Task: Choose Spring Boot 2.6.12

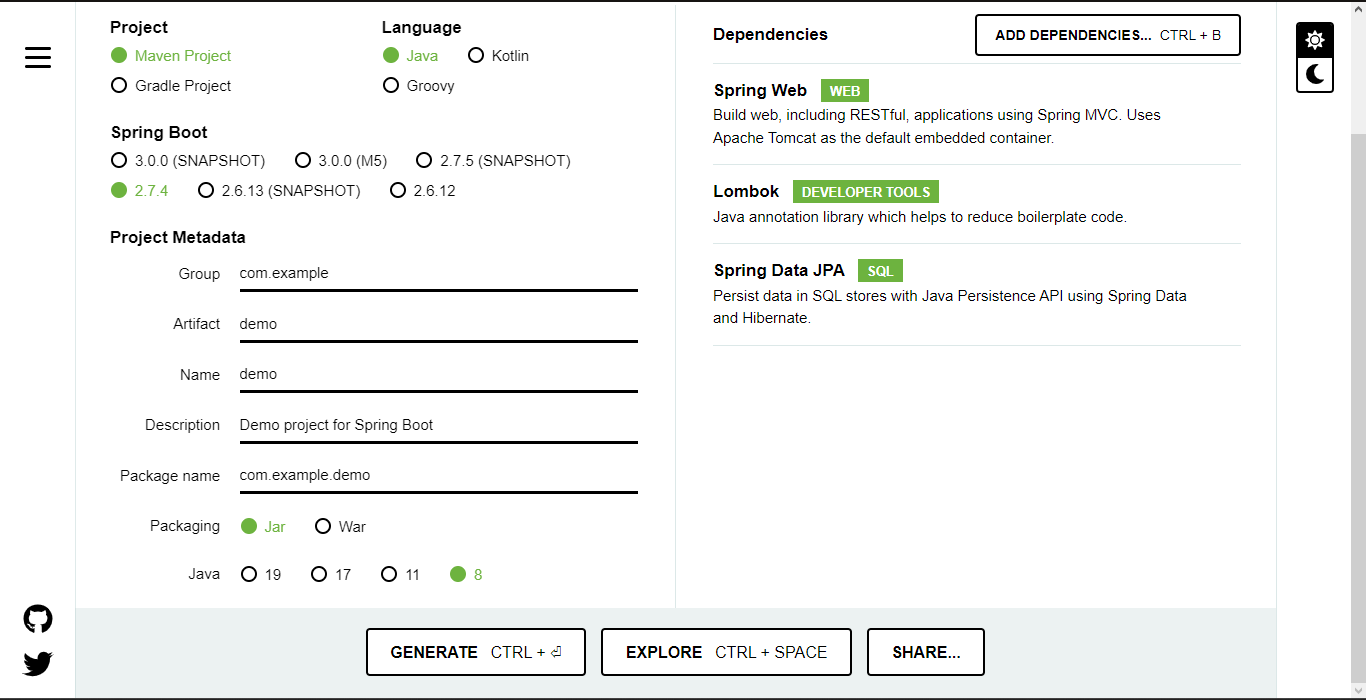Action: (x=423, y=190)
